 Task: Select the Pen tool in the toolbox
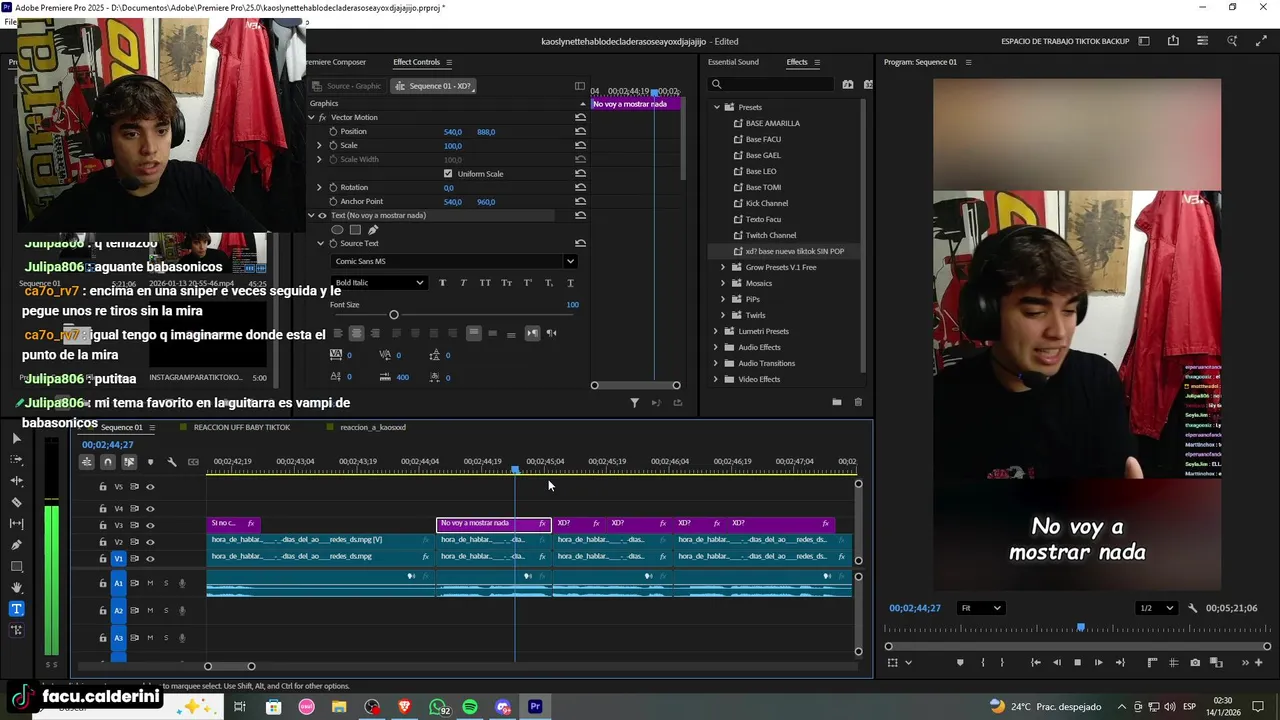16,545
